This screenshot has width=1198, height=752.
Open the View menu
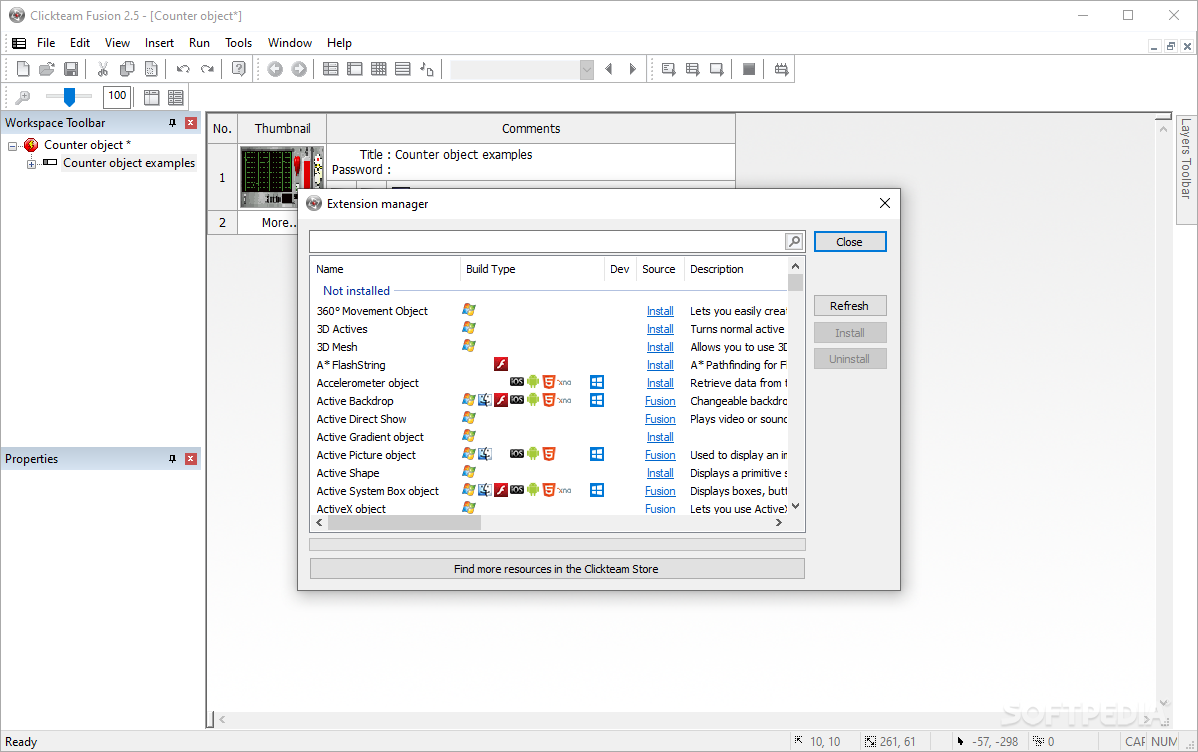pos(117,43)
